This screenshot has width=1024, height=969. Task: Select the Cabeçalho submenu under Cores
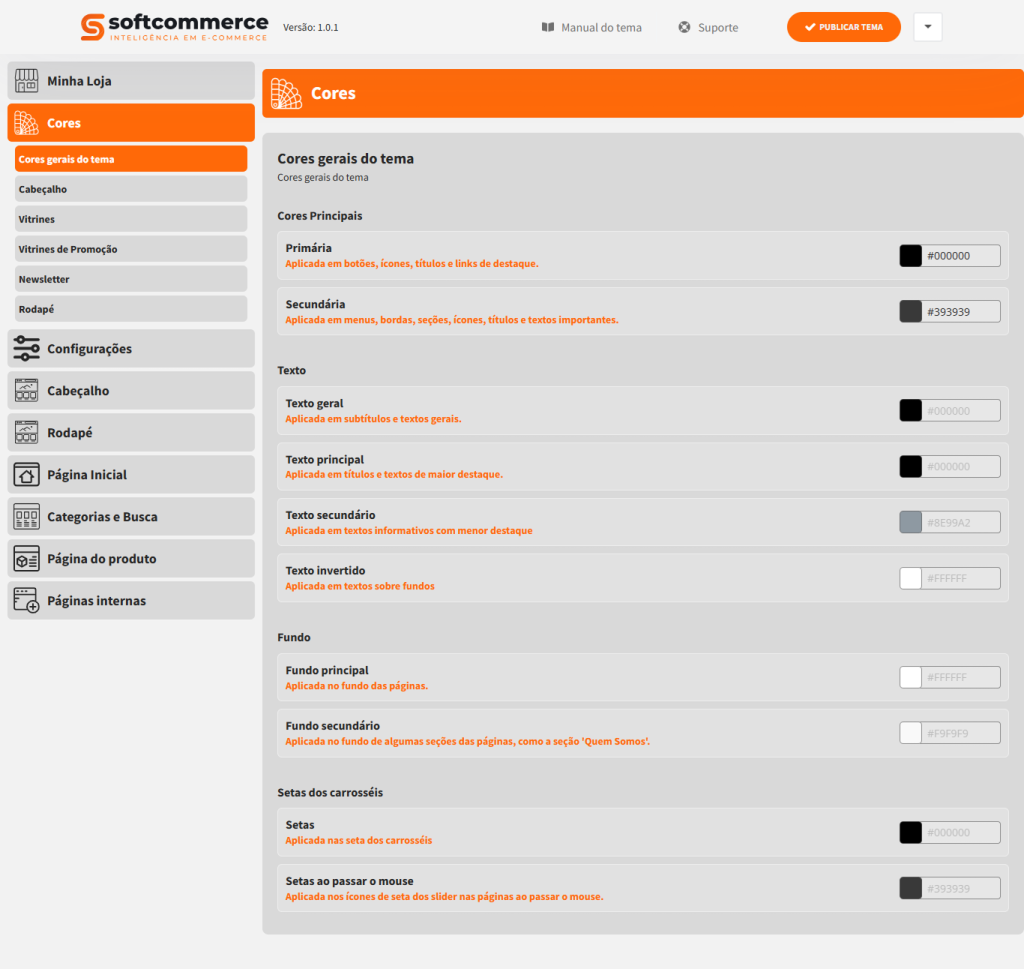[131, 189]
